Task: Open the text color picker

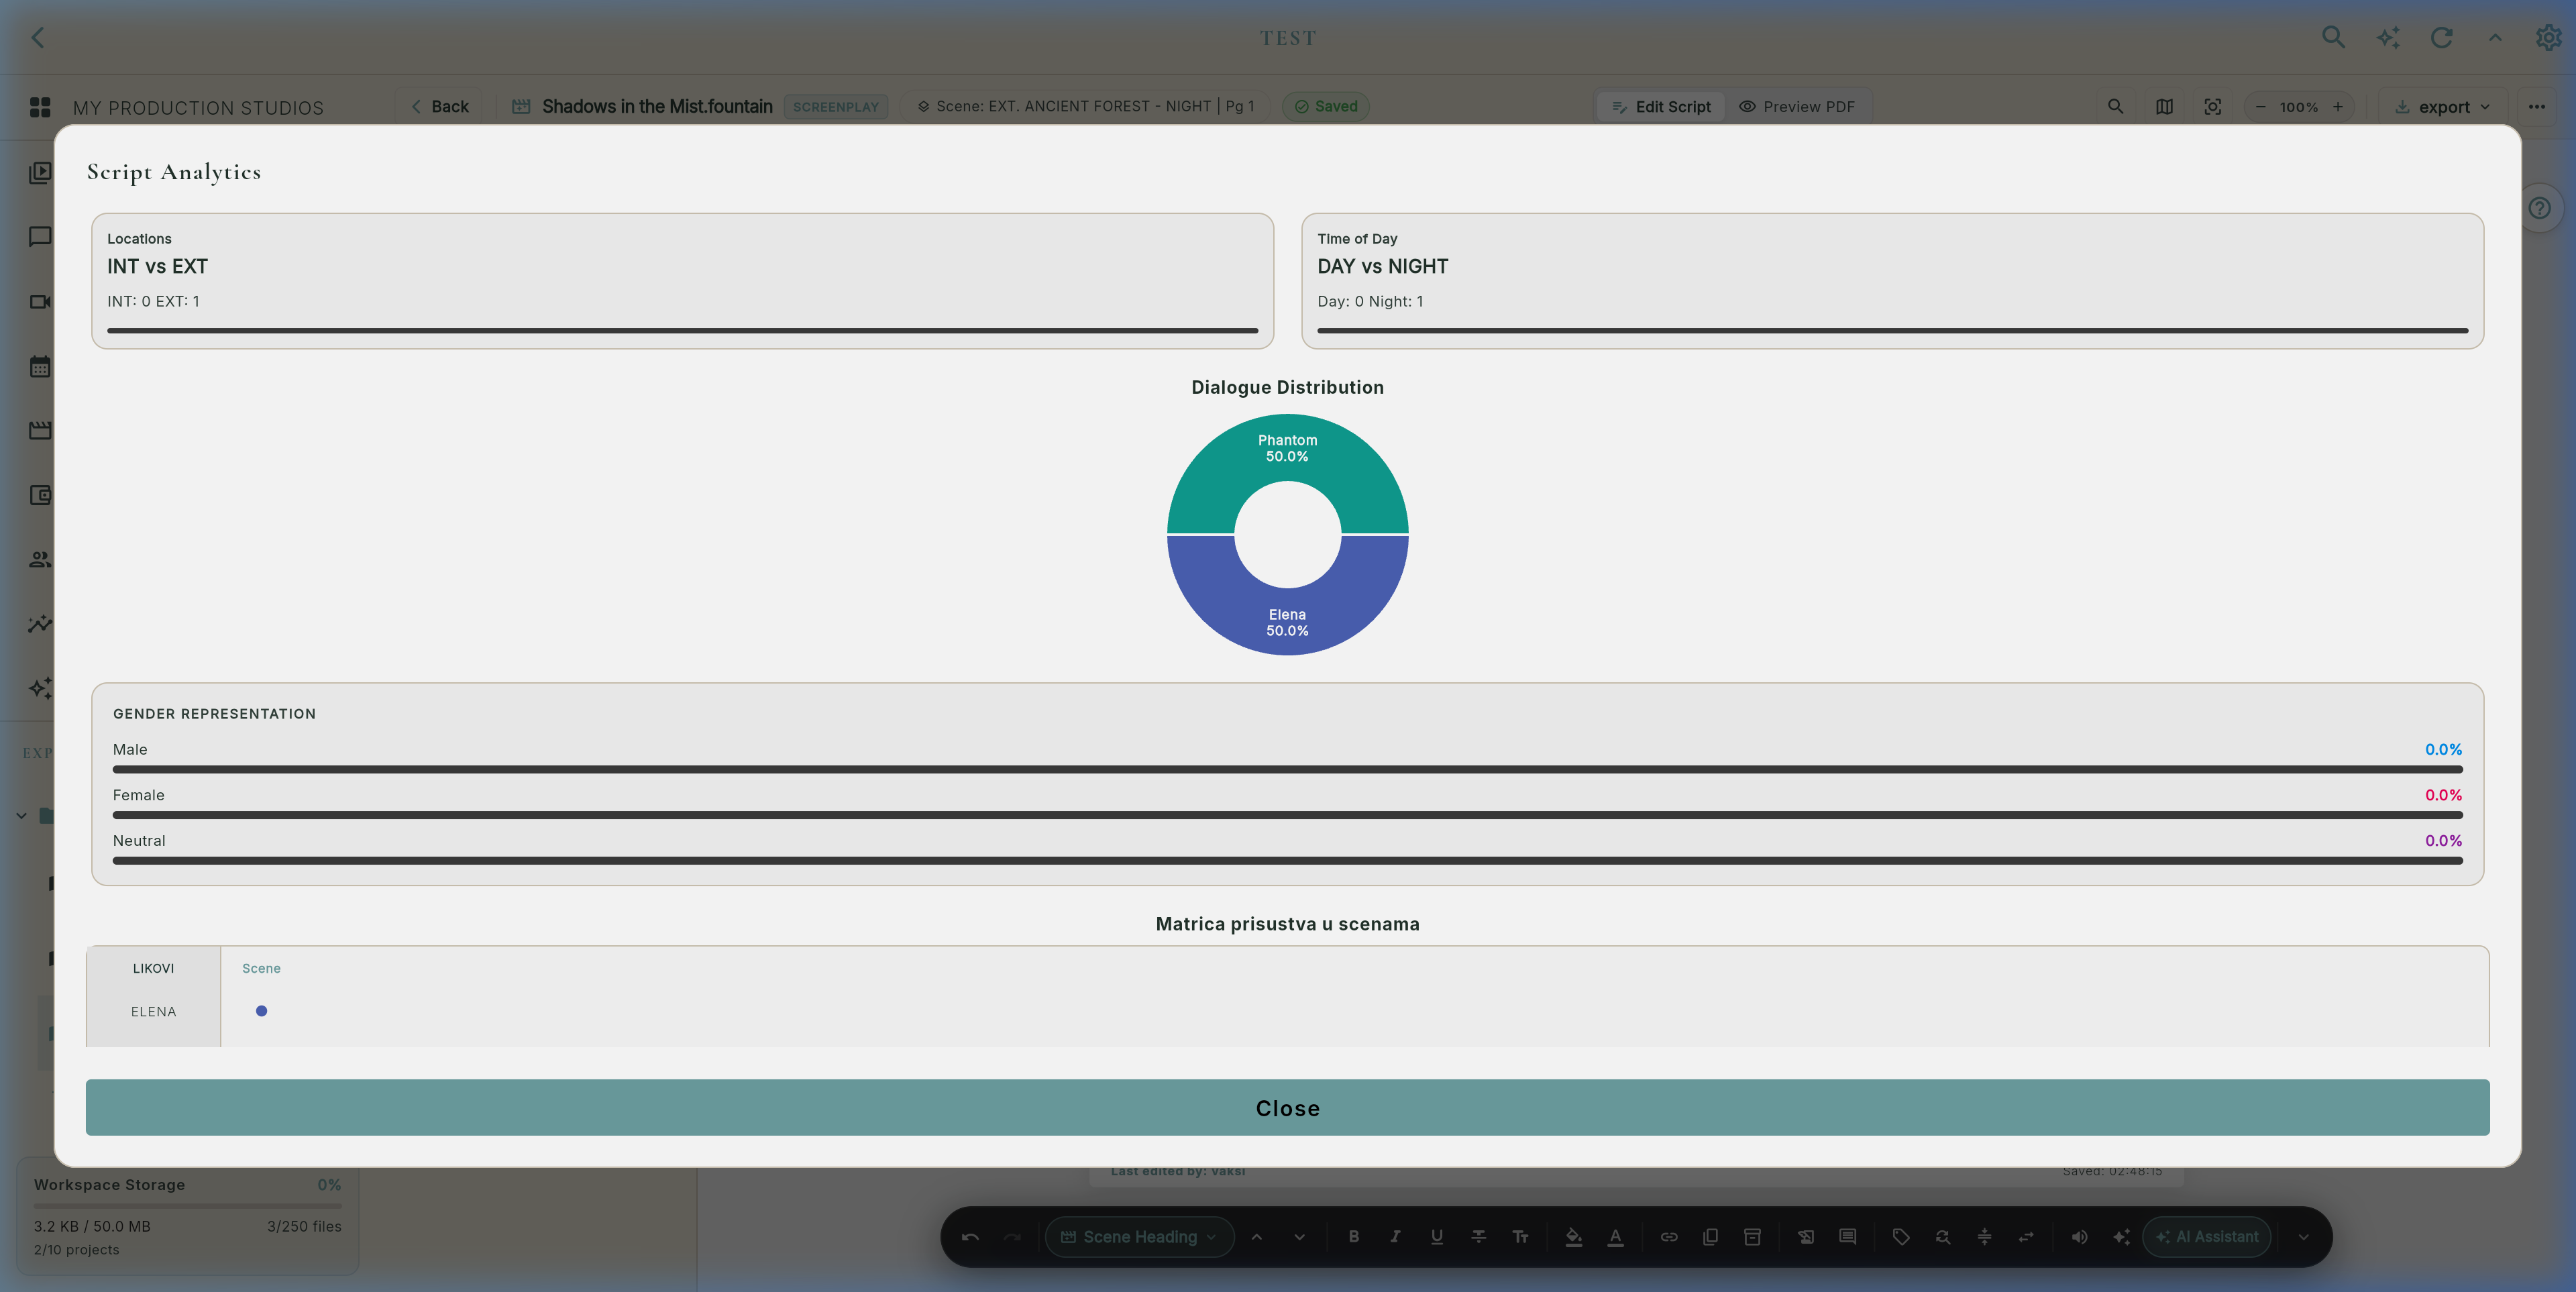Action: pos(1615,1237)
